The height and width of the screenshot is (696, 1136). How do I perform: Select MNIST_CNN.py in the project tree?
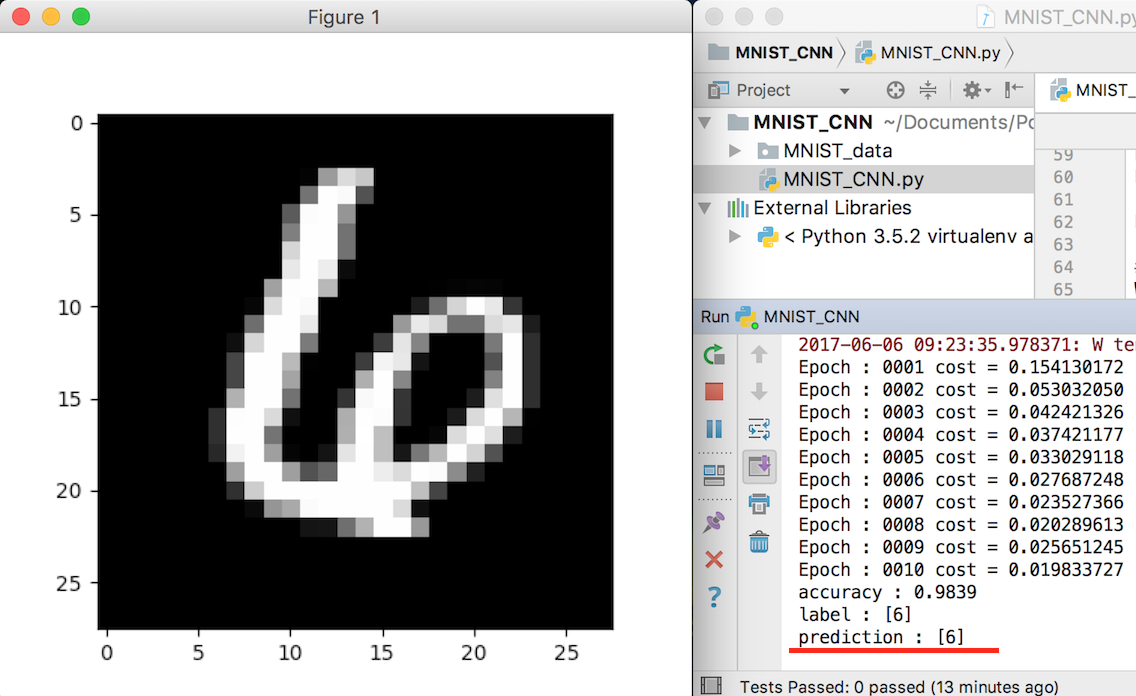pyautogui.click(x=864, y=179)
